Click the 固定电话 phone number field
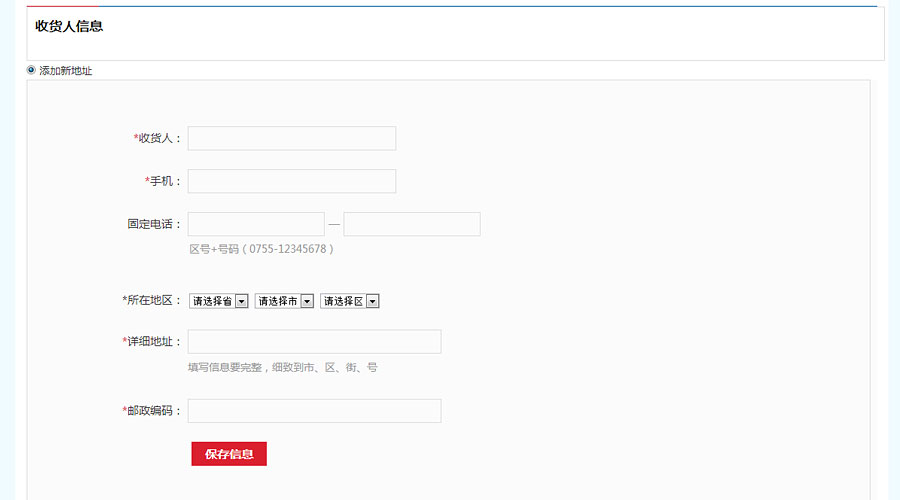 pyautogui.click(x=412, y=224)
